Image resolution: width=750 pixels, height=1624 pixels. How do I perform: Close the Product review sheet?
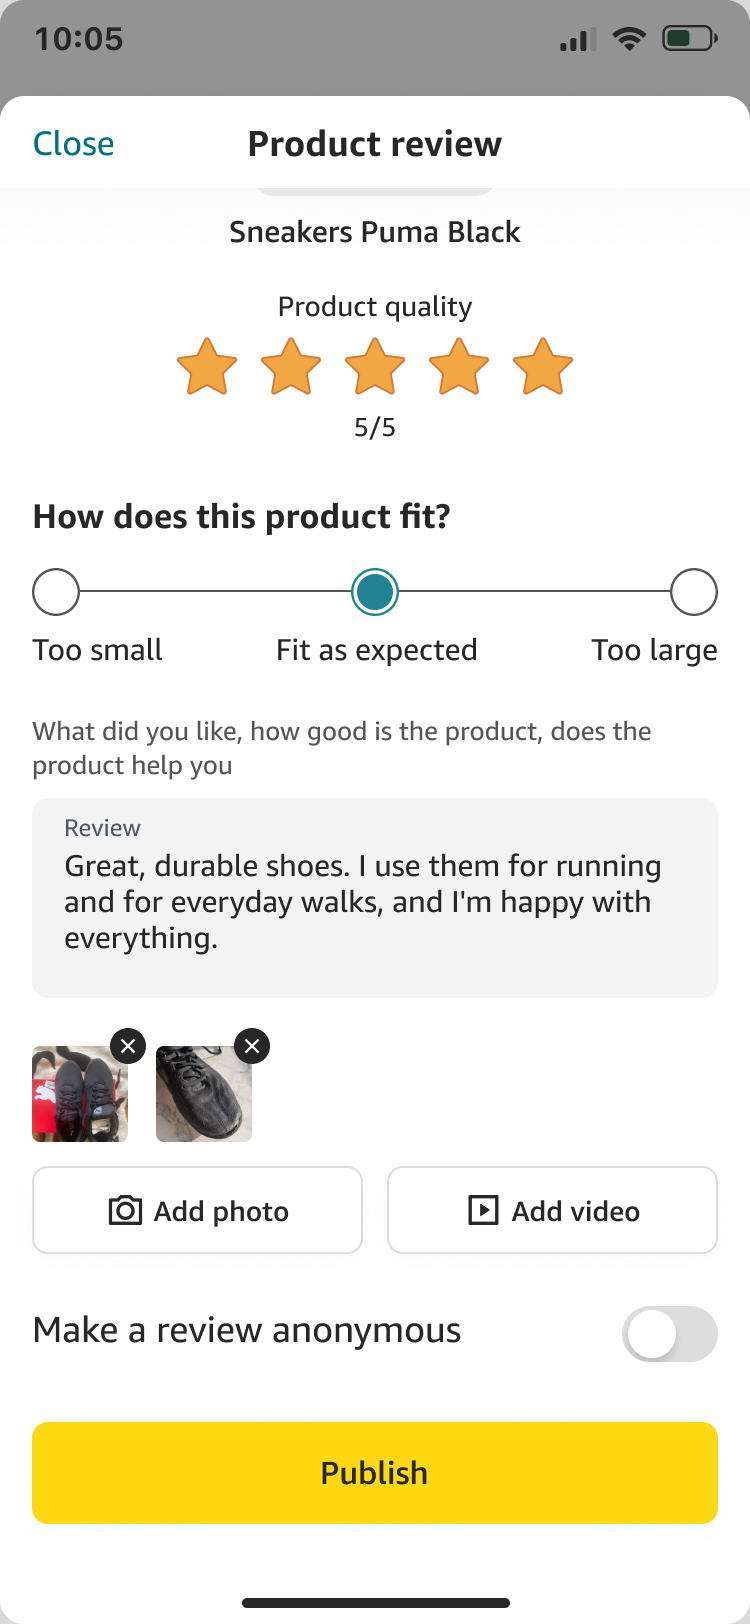click(74, 144)
